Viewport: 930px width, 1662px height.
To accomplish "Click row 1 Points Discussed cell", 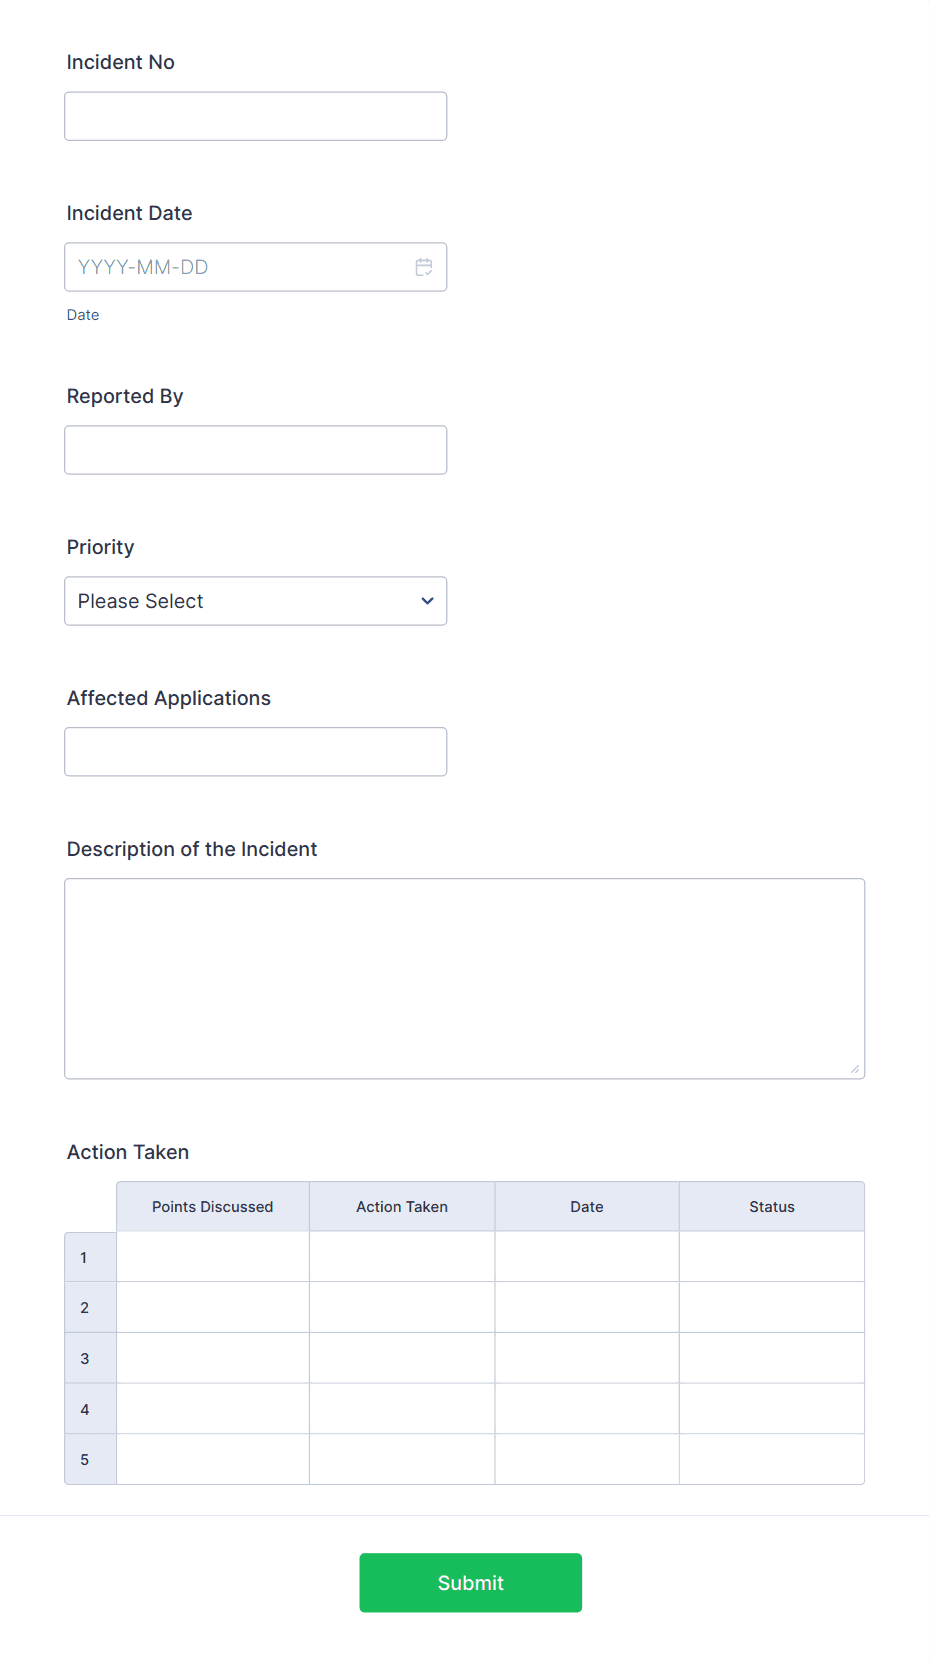I will point(212,1256).
